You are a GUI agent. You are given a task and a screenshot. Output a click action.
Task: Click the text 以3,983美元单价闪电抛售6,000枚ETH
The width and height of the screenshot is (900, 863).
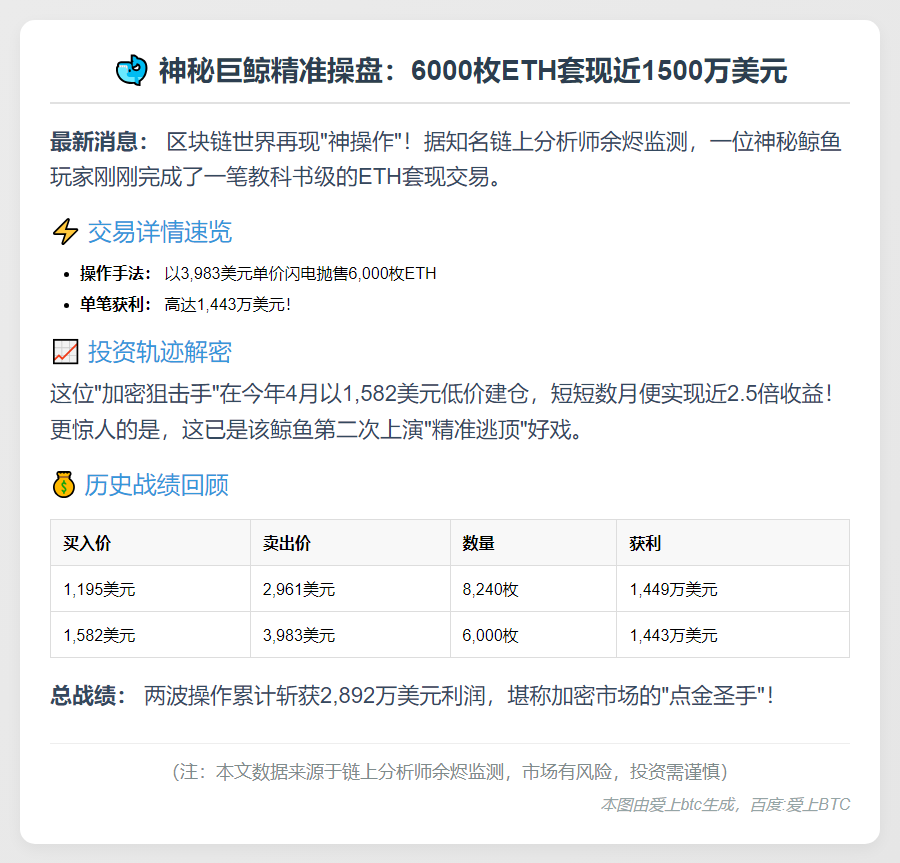point(300,273)
